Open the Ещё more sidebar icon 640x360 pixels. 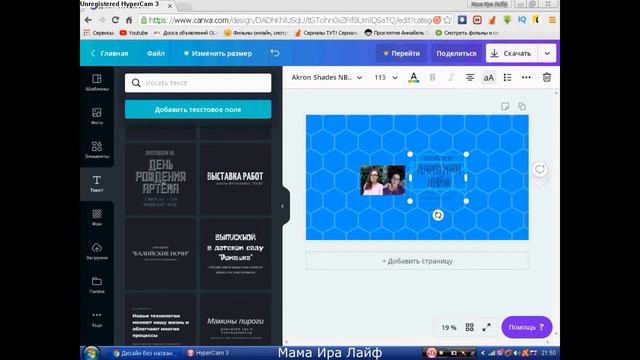97,319
